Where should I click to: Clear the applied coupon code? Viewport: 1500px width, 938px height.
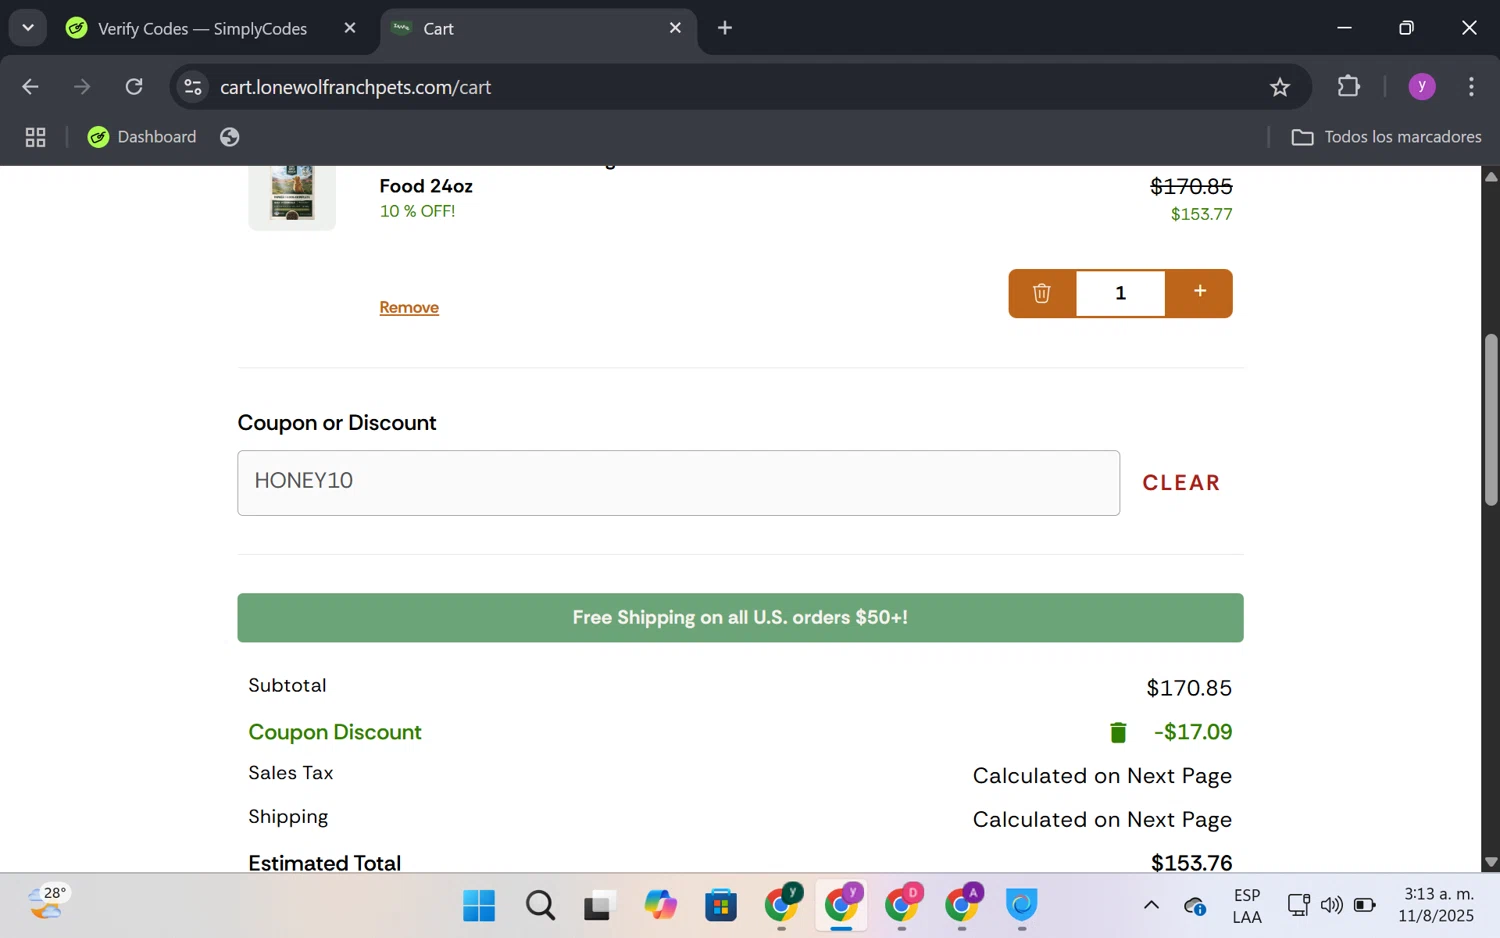[x=1181, y=483]
